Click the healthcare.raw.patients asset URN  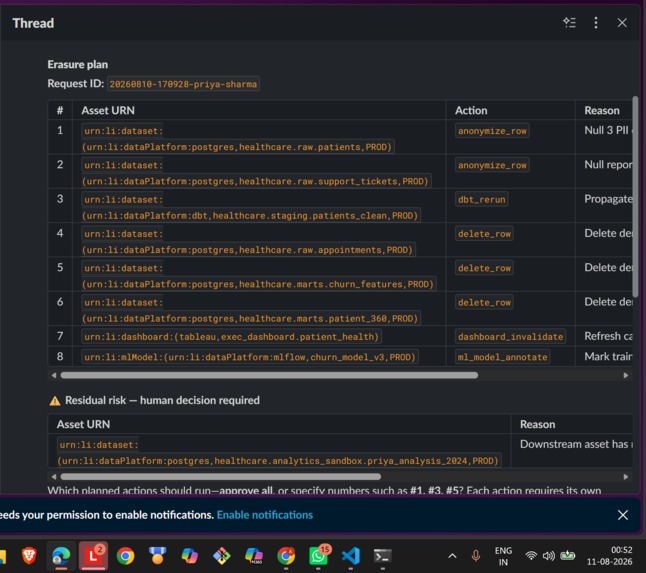pyautogui.click(x=238, y=139)
